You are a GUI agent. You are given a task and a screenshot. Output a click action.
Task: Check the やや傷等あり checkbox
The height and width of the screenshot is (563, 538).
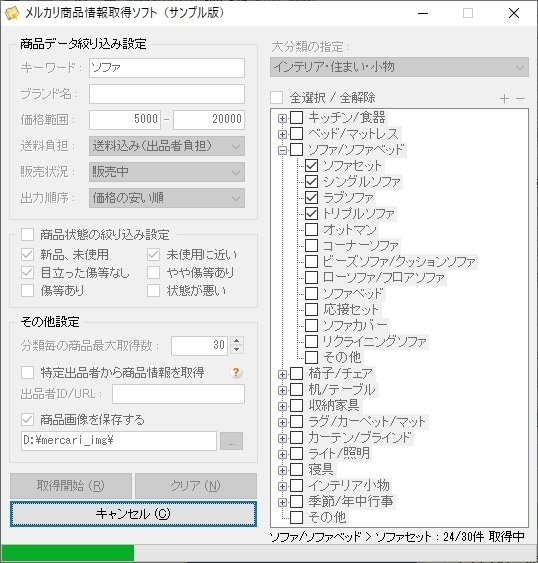pos(153,273)
